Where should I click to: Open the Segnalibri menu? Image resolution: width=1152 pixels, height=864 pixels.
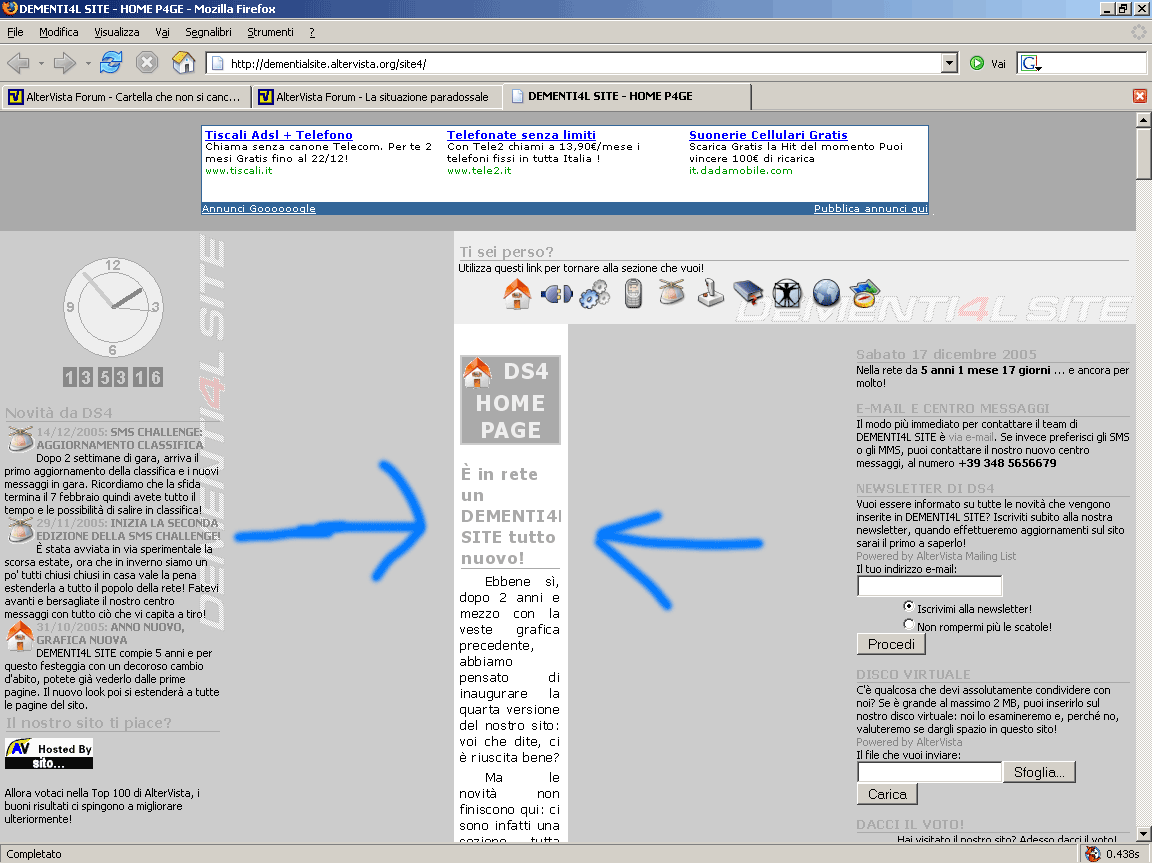click(x=208, y=32)
